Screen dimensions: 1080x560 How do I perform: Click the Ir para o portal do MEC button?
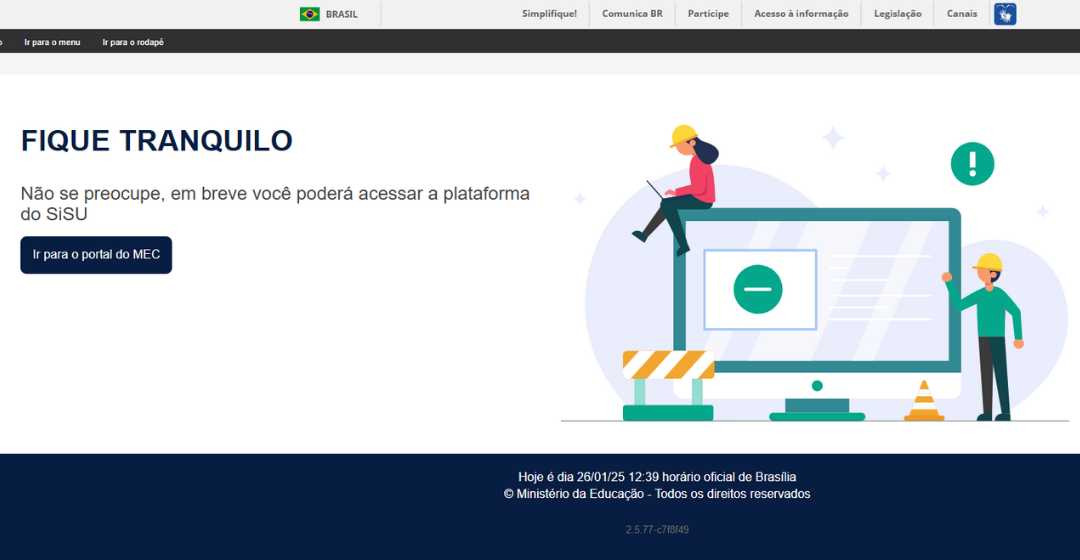coord(96,255)
